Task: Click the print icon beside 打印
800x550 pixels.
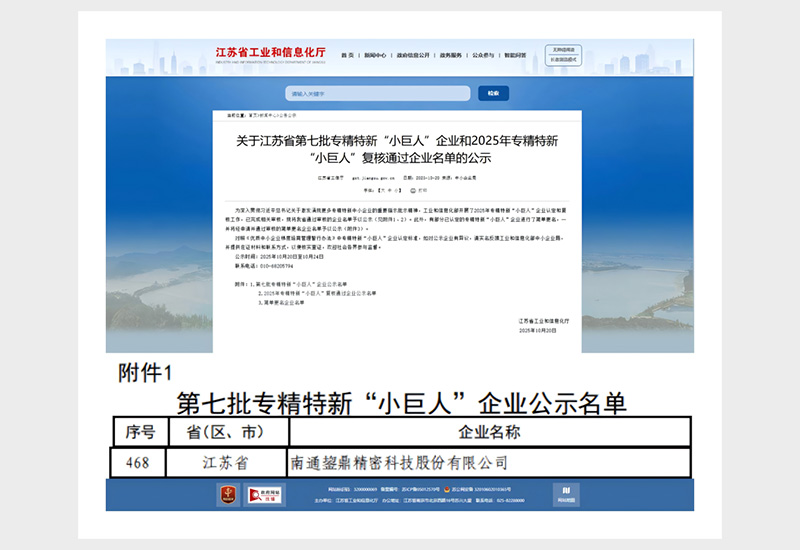Action: click(413, 190)
